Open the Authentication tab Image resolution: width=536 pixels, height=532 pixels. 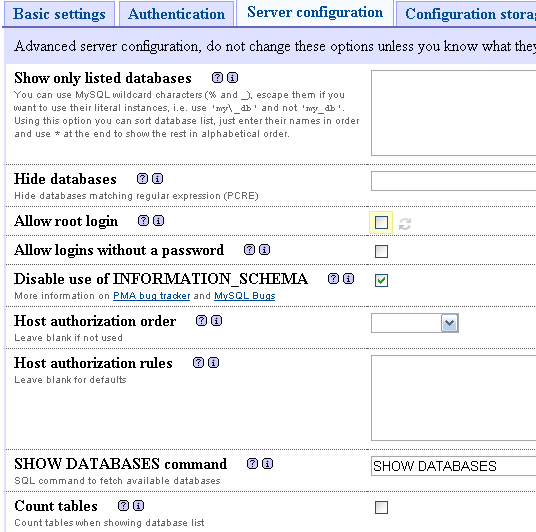[176, 14]
